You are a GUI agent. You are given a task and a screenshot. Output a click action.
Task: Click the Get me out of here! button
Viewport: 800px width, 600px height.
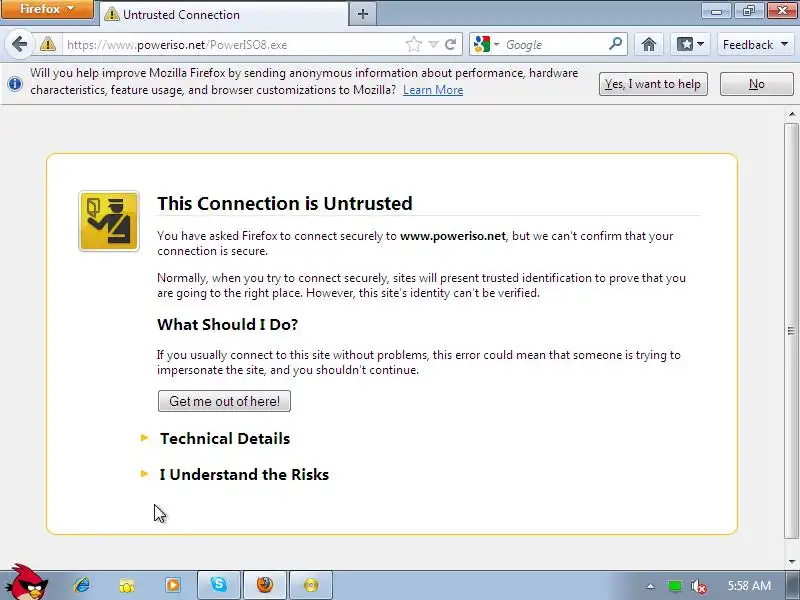coord(224,401)
